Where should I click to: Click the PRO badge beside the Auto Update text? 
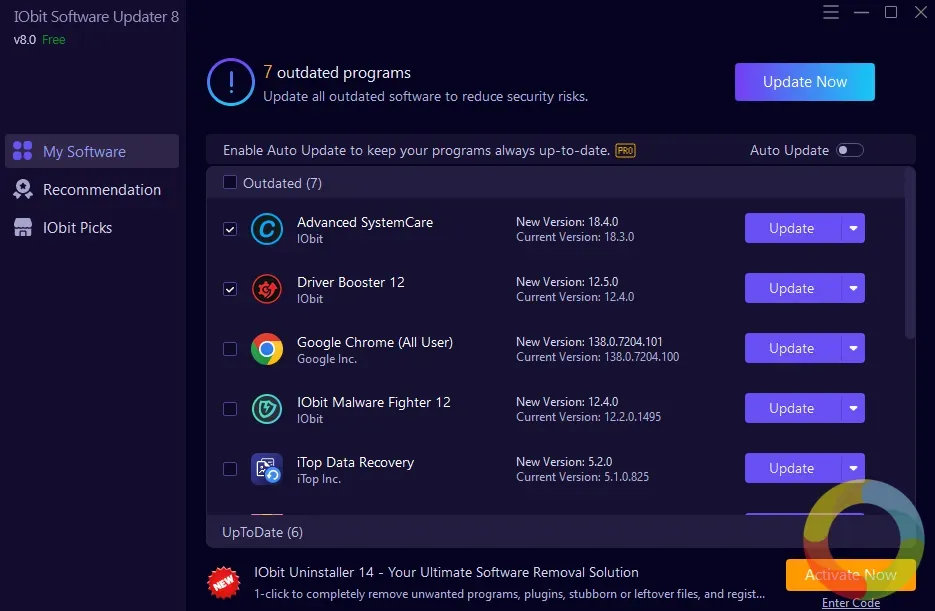(x=625, y=151)
